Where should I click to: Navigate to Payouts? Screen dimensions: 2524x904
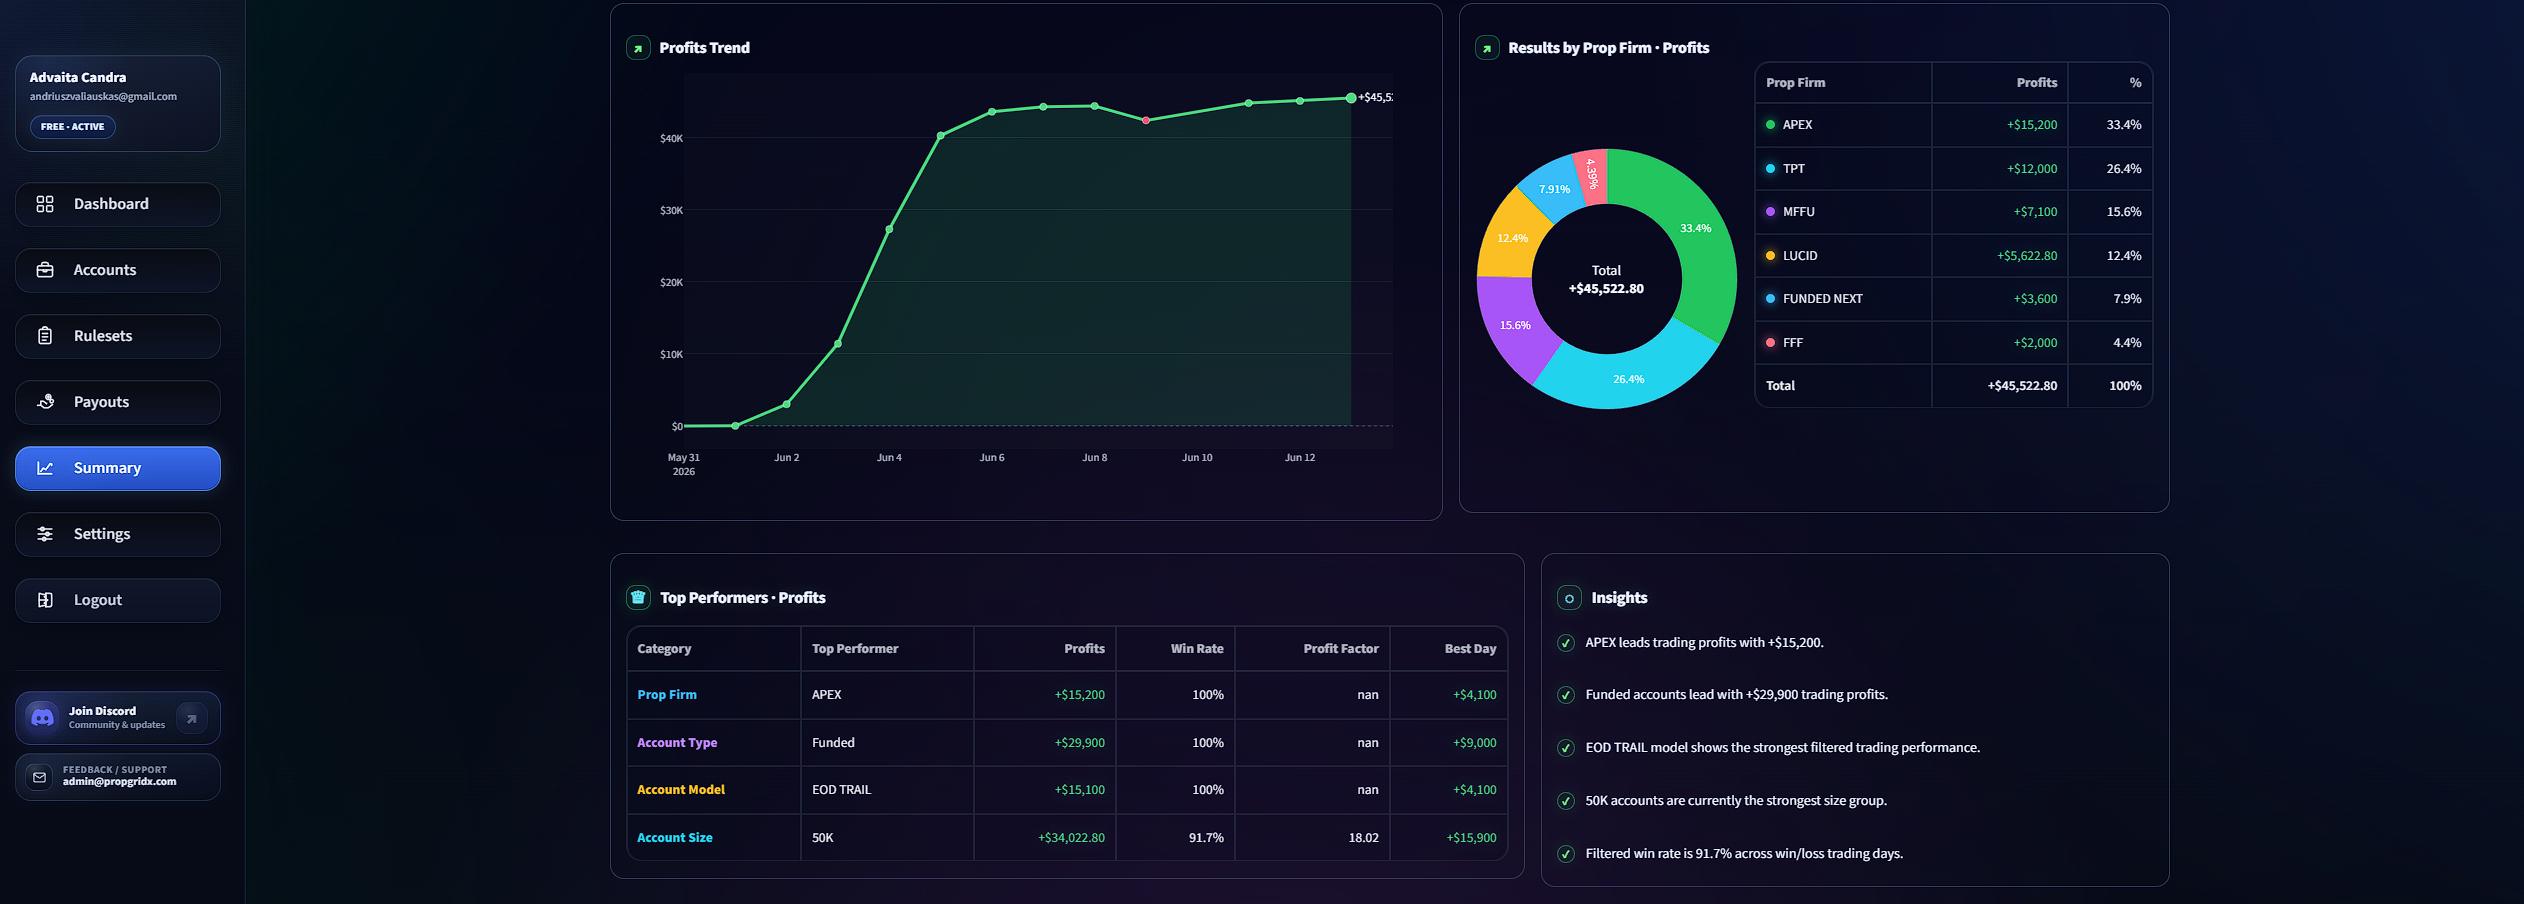pyautogui.click(x=118, y=402)
